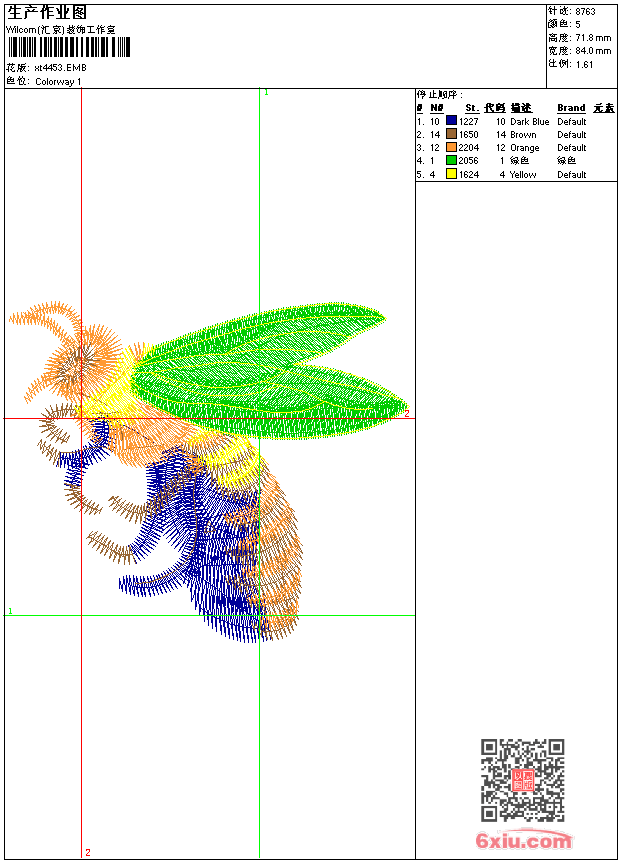The width and height of the screenshot is (620, 860).
Task: Click the Brown color swatch
Action: coord(451,134)
